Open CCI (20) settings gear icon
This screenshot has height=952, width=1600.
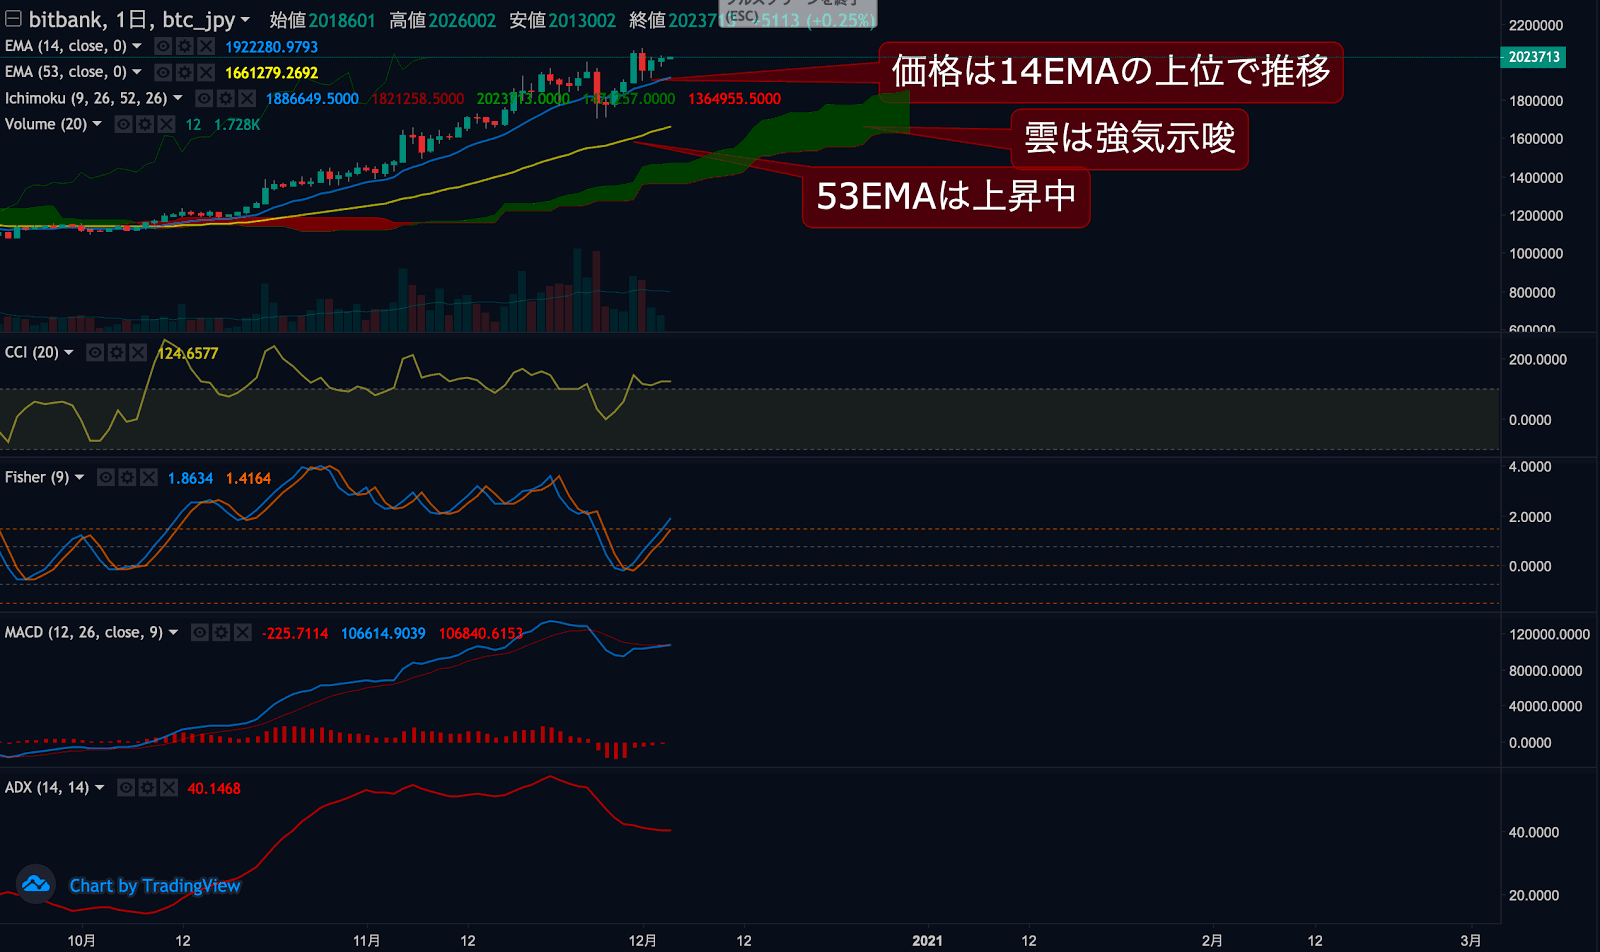(x=117, y=352)
